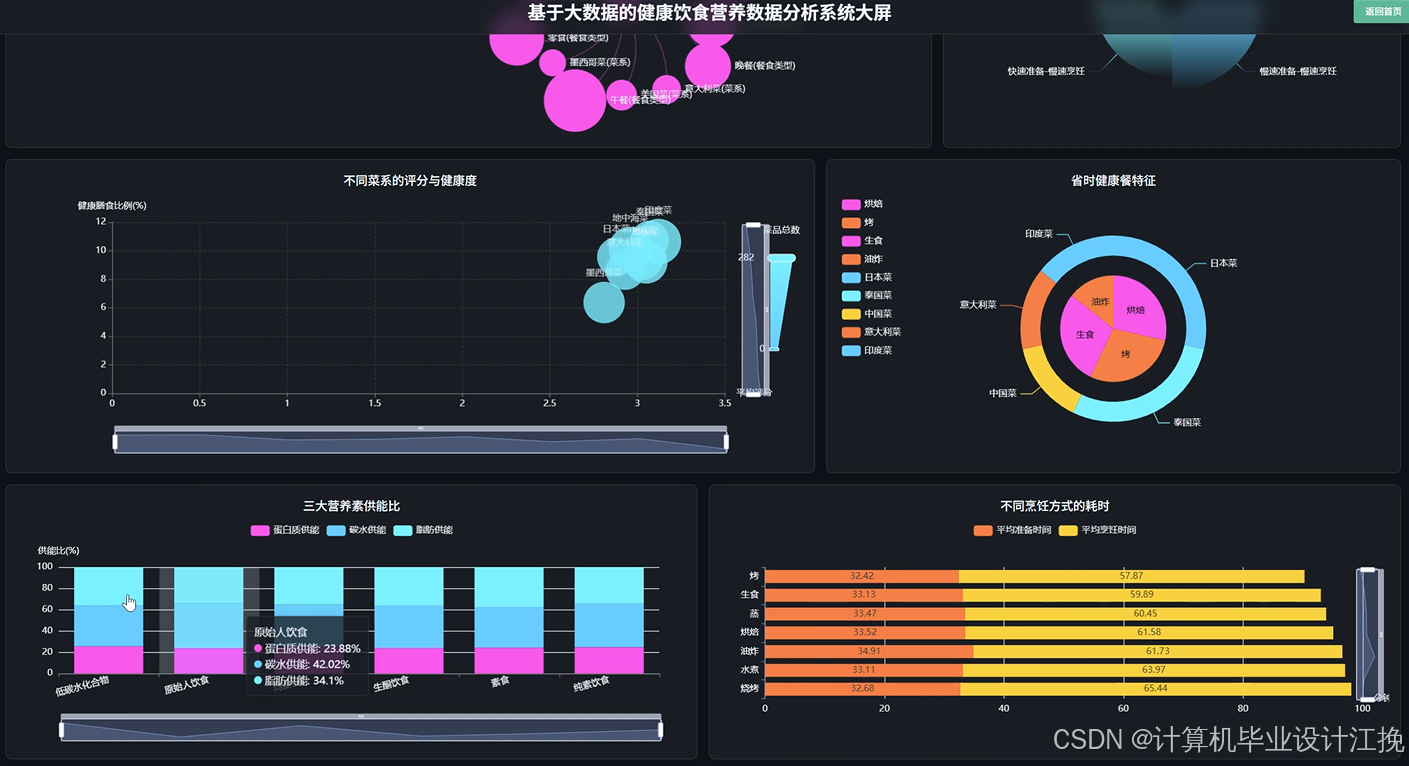Click the 晚餐(餐食类型) pink bubble
The image size is (1409, 766).
point(708,66)
